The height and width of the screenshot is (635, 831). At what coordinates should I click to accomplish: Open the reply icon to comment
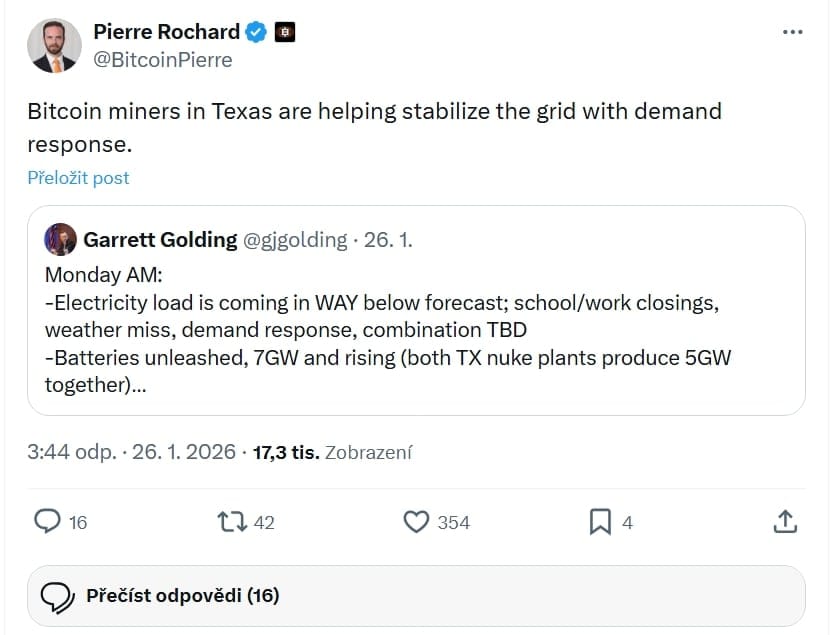[48, 522]
